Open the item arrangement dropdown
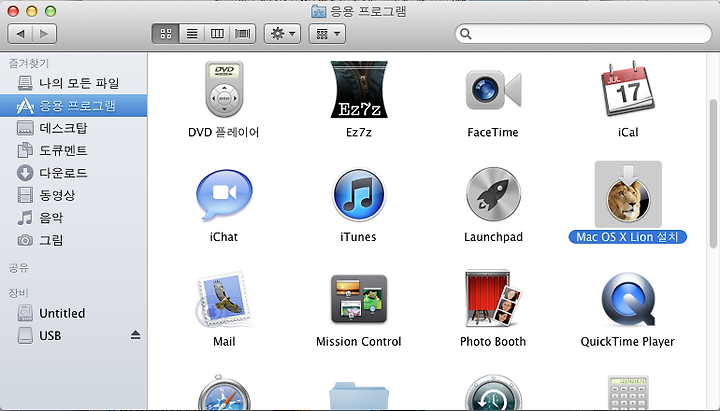Screen dimensions: 720x411 (327, 34)
